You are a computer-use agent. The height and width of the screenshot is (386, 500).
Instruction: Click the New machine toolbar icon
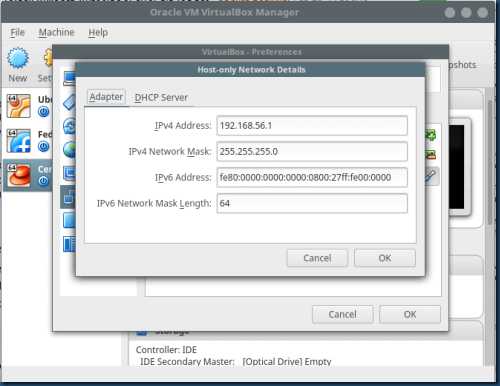(x=18, y=58)
